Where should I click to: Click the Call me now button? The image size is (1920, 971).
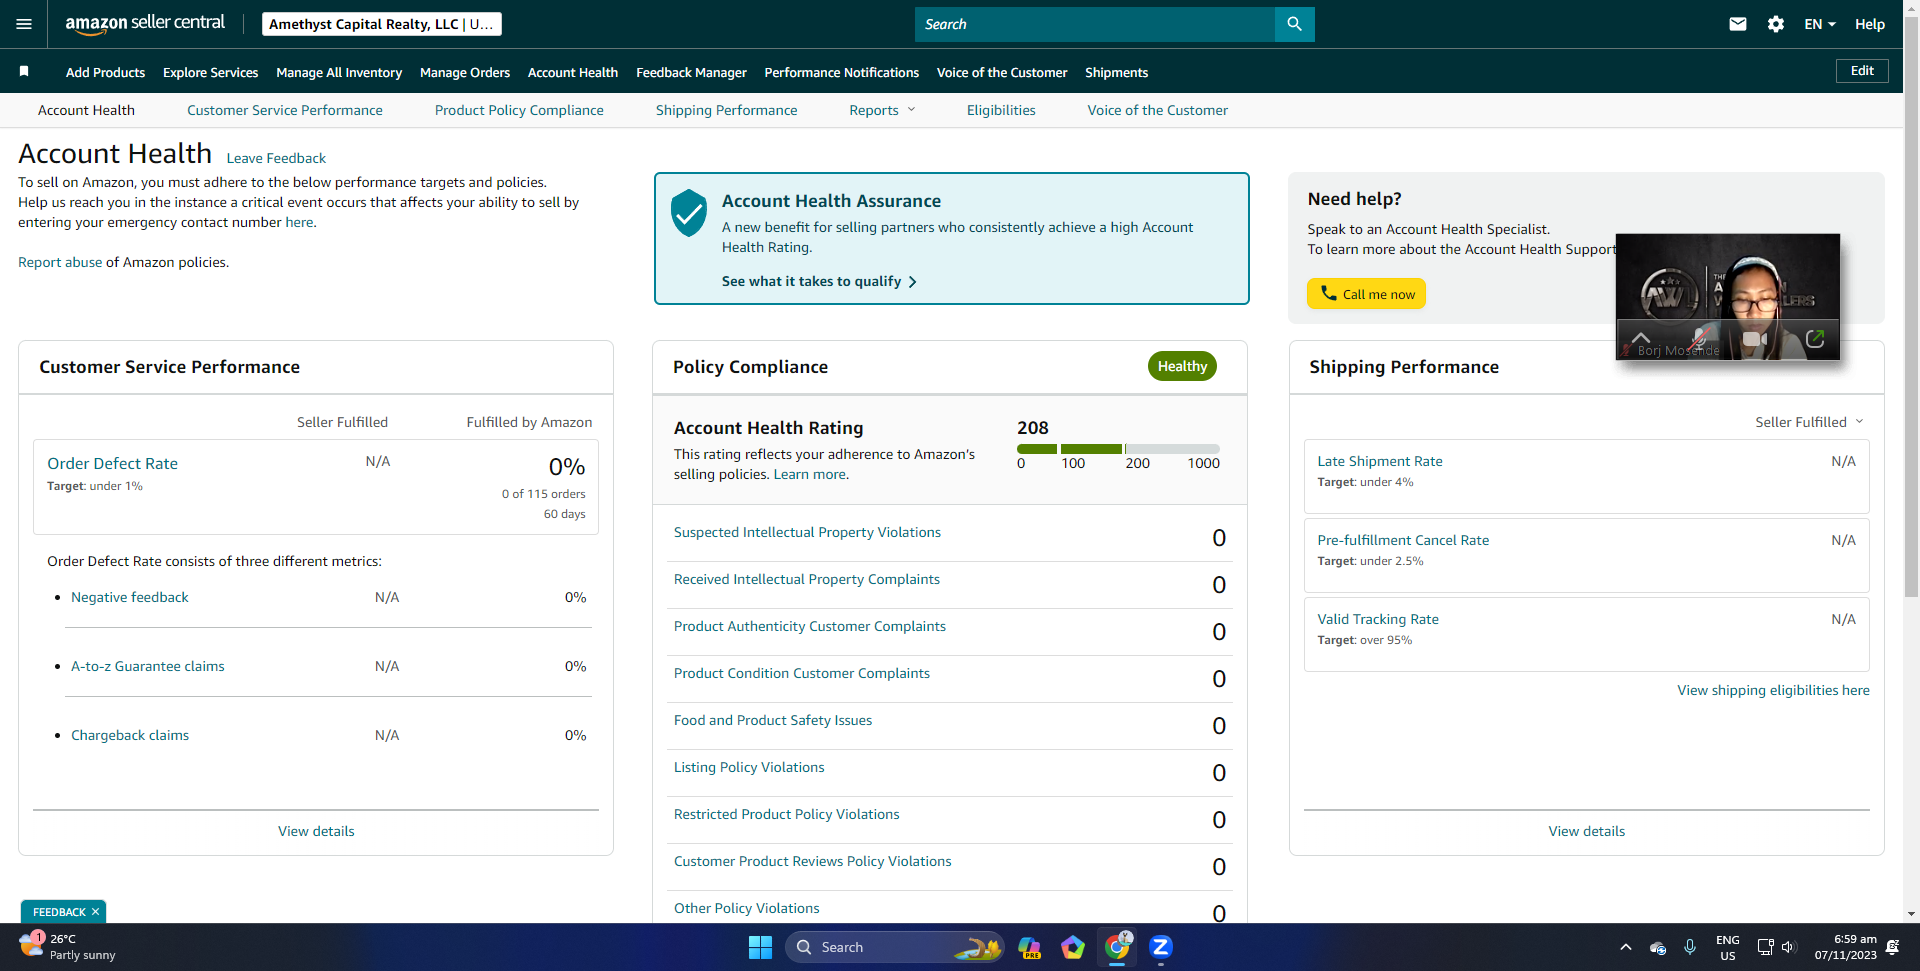[1366, 294]
